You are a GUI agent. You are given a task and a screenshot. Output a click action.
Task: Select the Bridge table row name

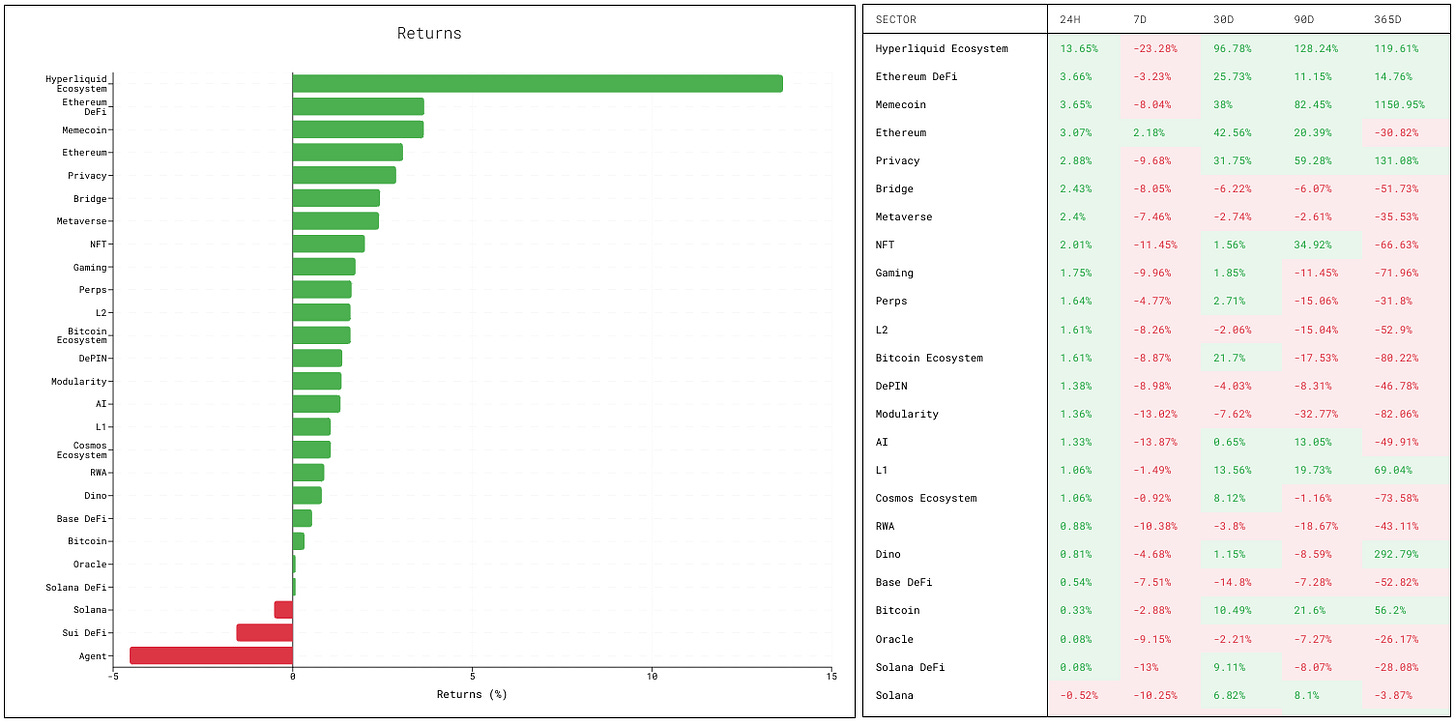click(894, 188)
